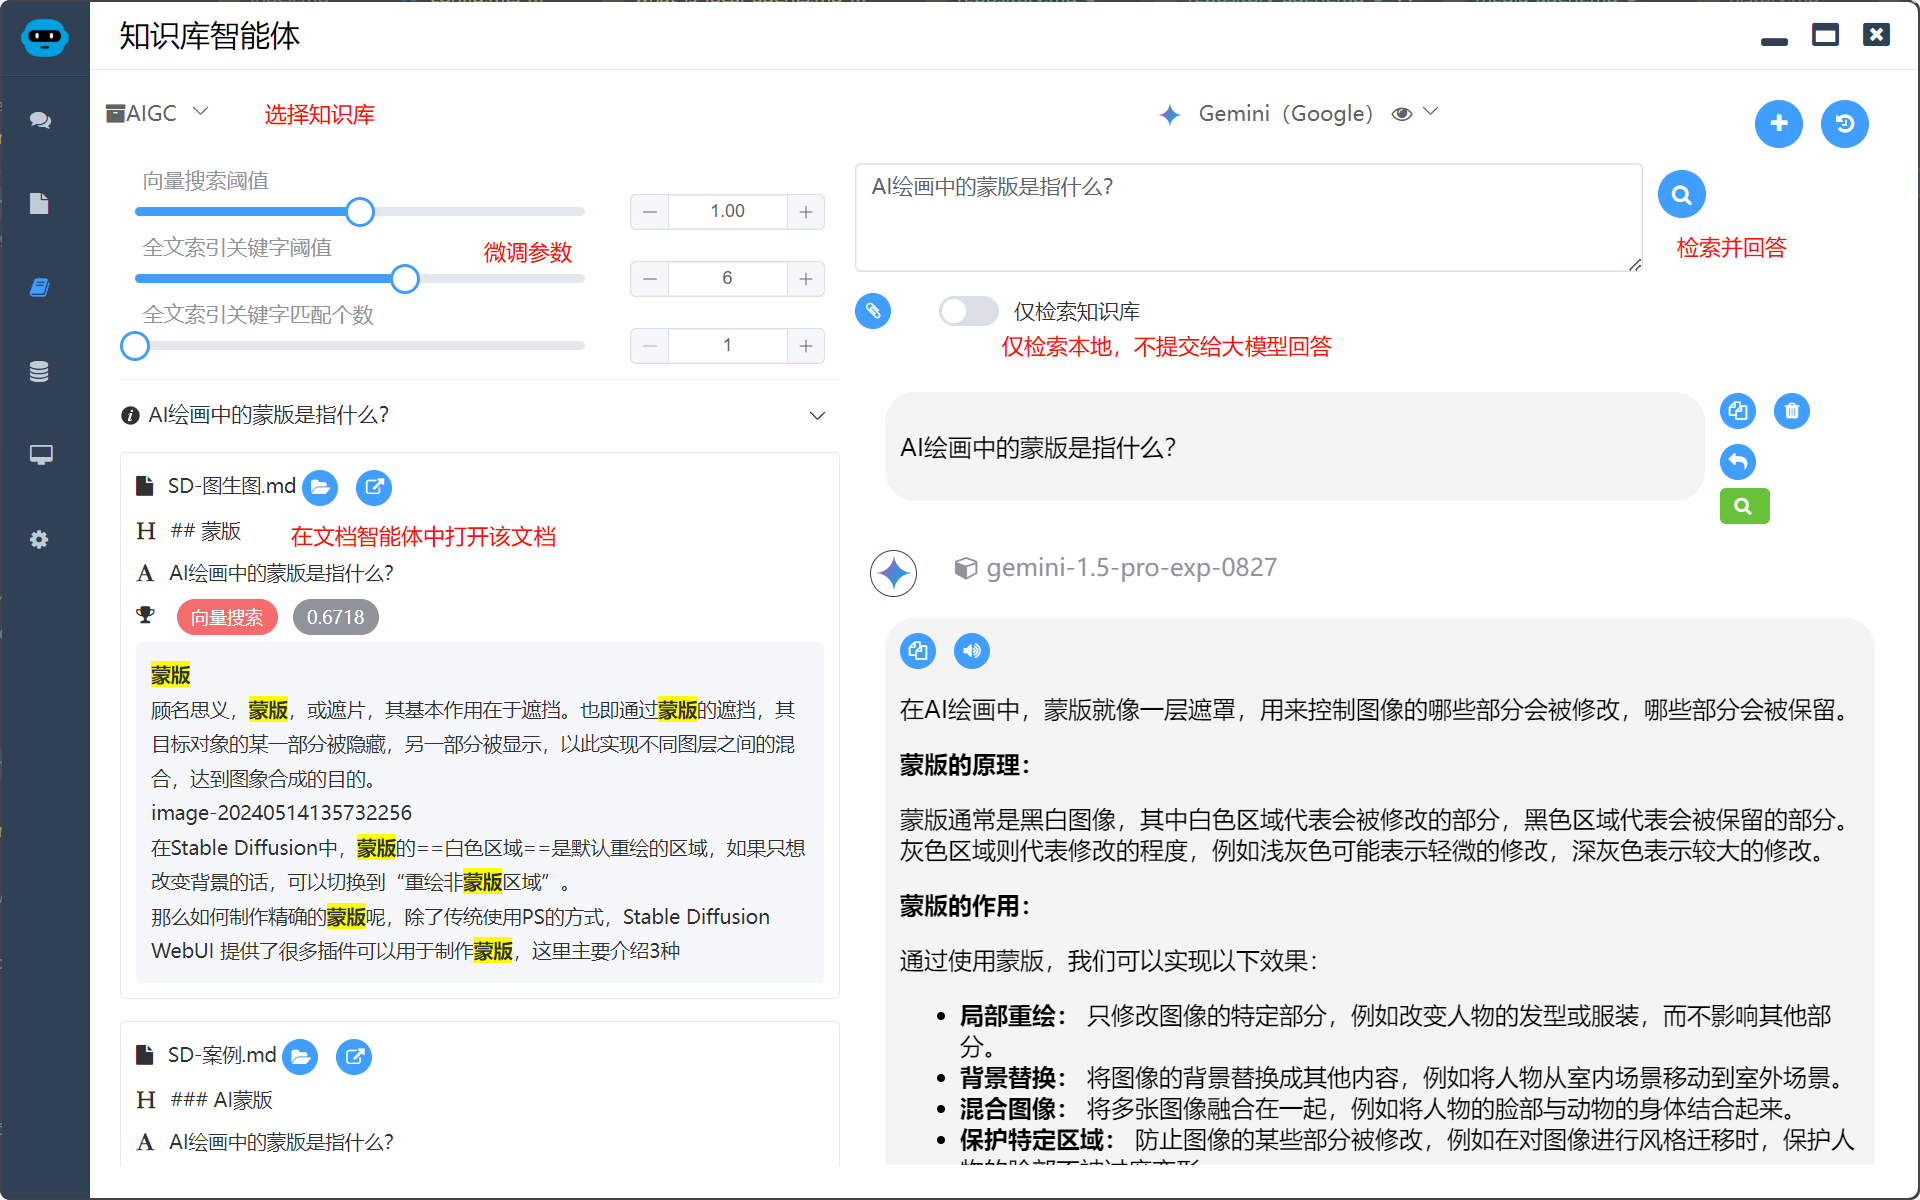Click the match count value 1 field

click(x=727, y=346)
